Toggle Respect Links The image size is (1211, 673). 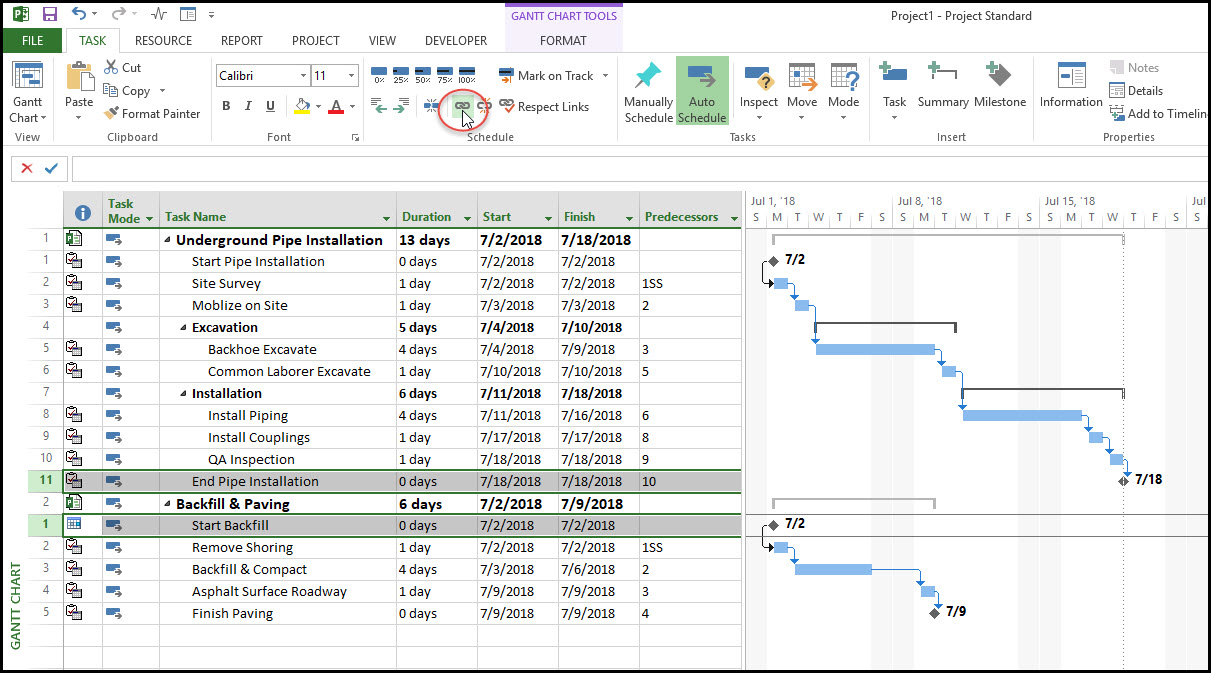pyautogui.click(x=544, y=107)
